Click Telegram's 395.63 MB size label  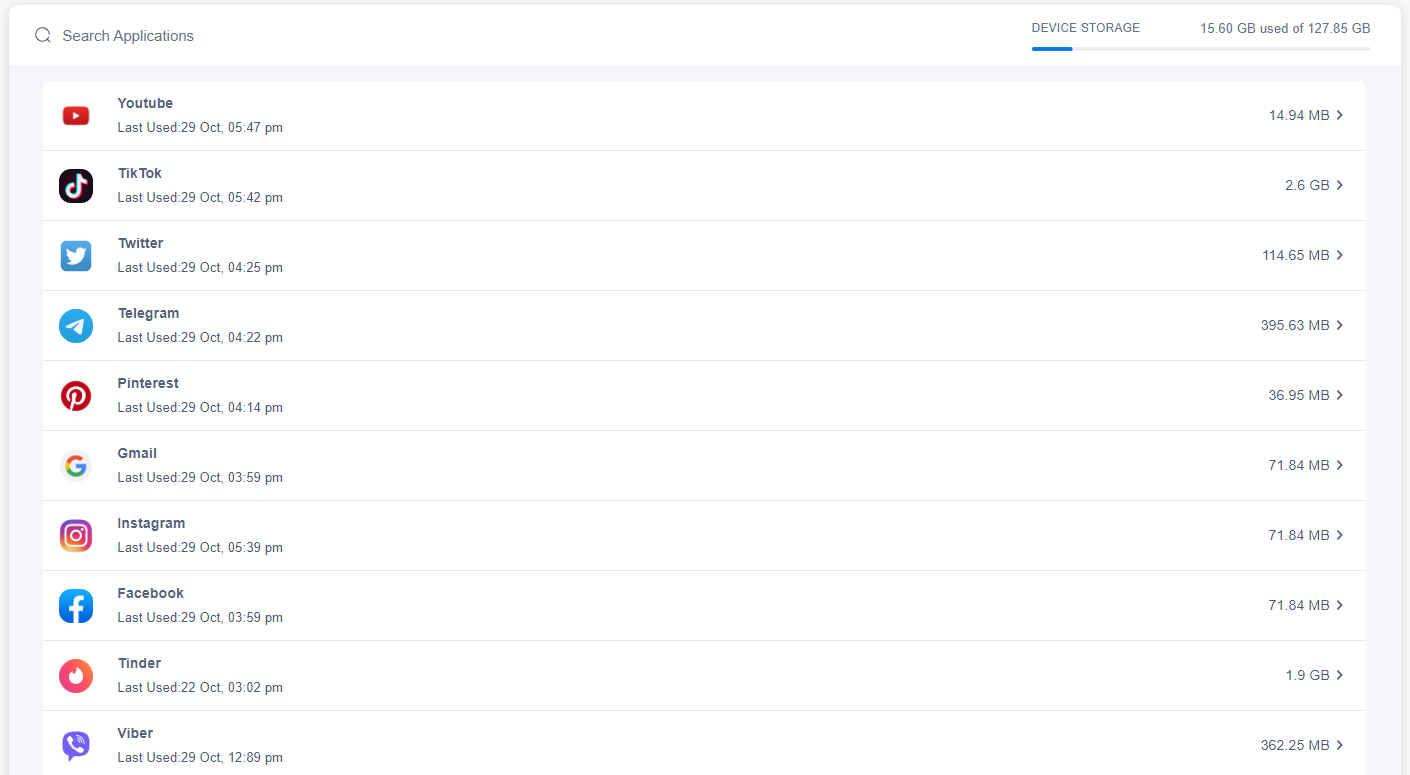pyautogui.click(x=1296, y=325)
